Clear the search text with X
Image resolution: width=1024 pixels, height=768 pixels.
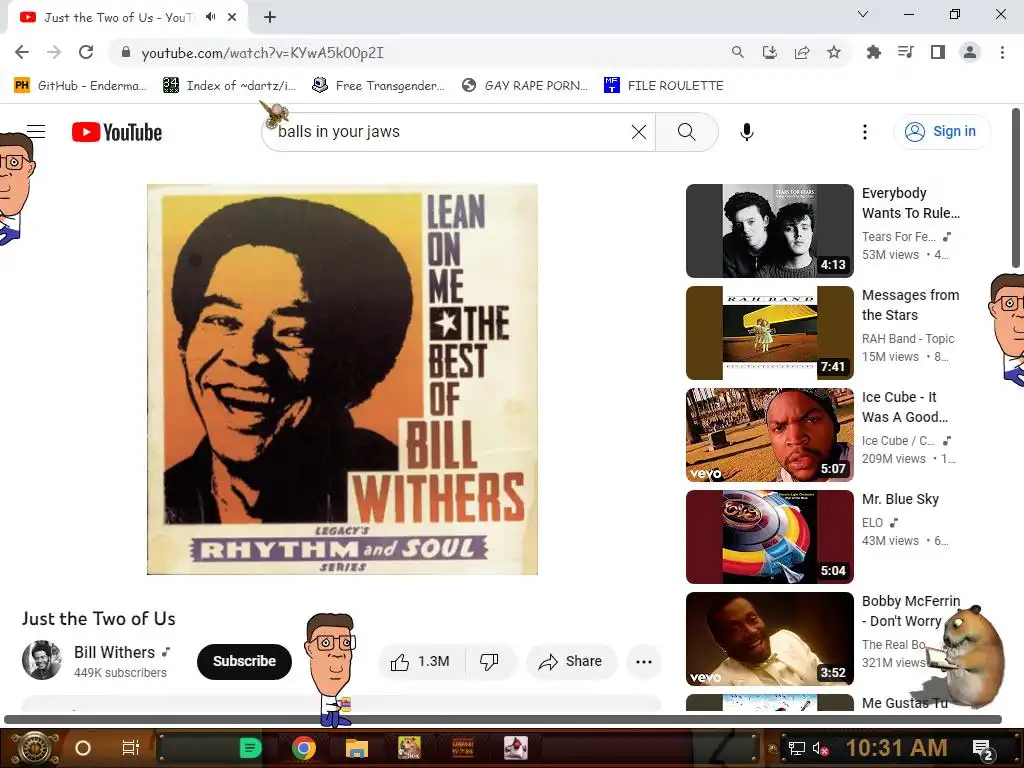639,132
